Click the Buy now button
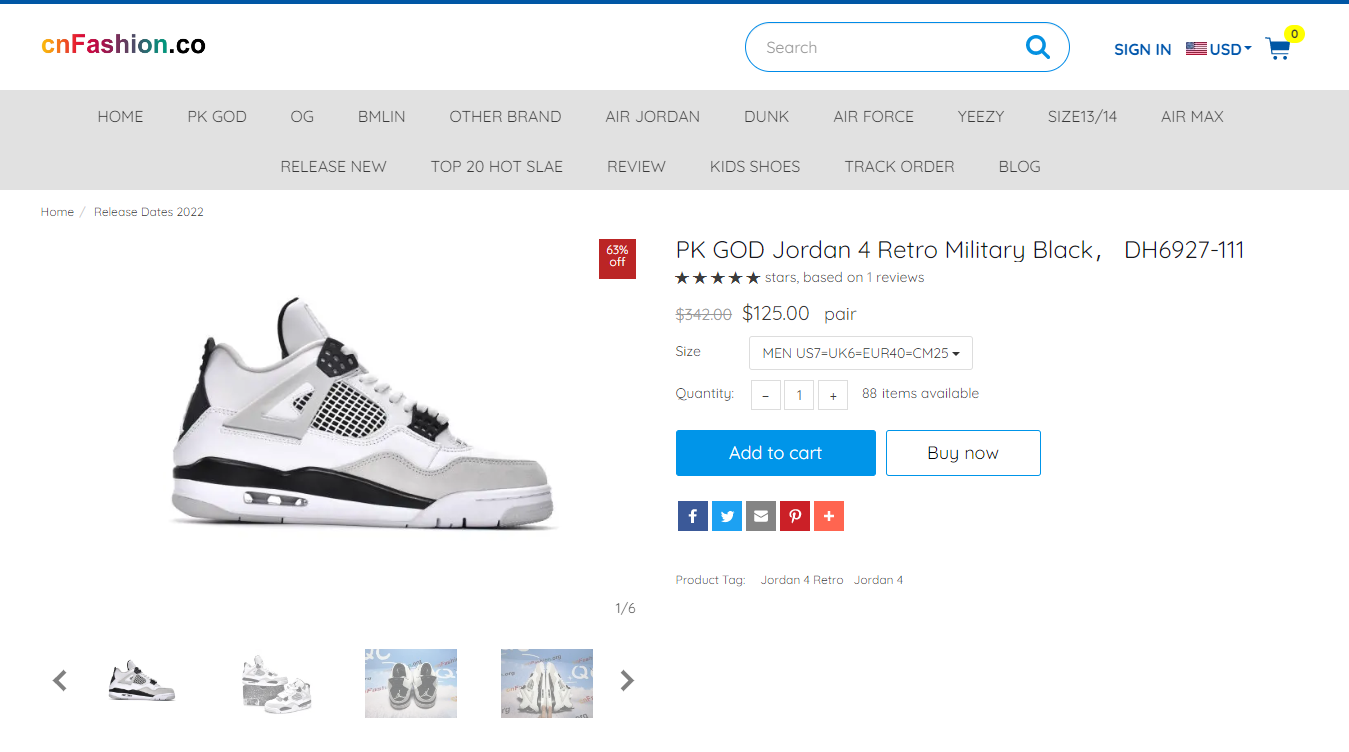This screenshot has width=1349, height=752. pyautogui.click(x=962, y=453)
